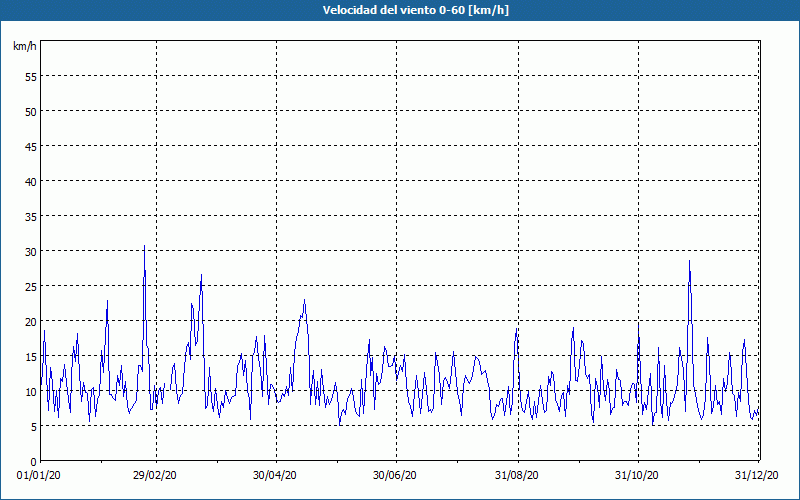This screenshot has width=800, height=500.
Task: Click the '01/01/20' date label
Action: 39,475
